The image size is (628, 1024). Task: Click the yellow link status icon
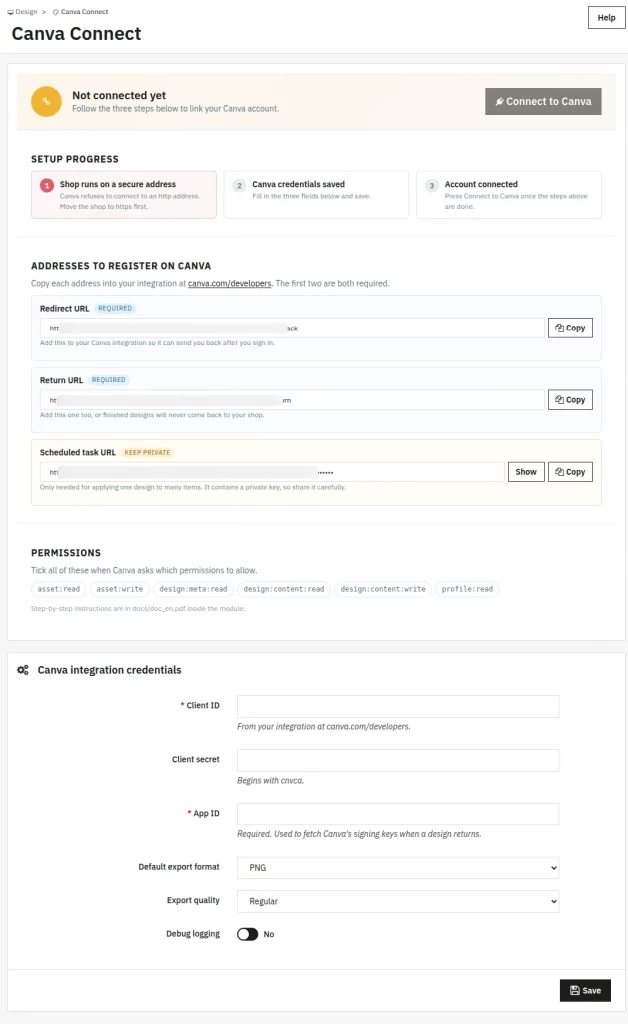click(46, 101)
